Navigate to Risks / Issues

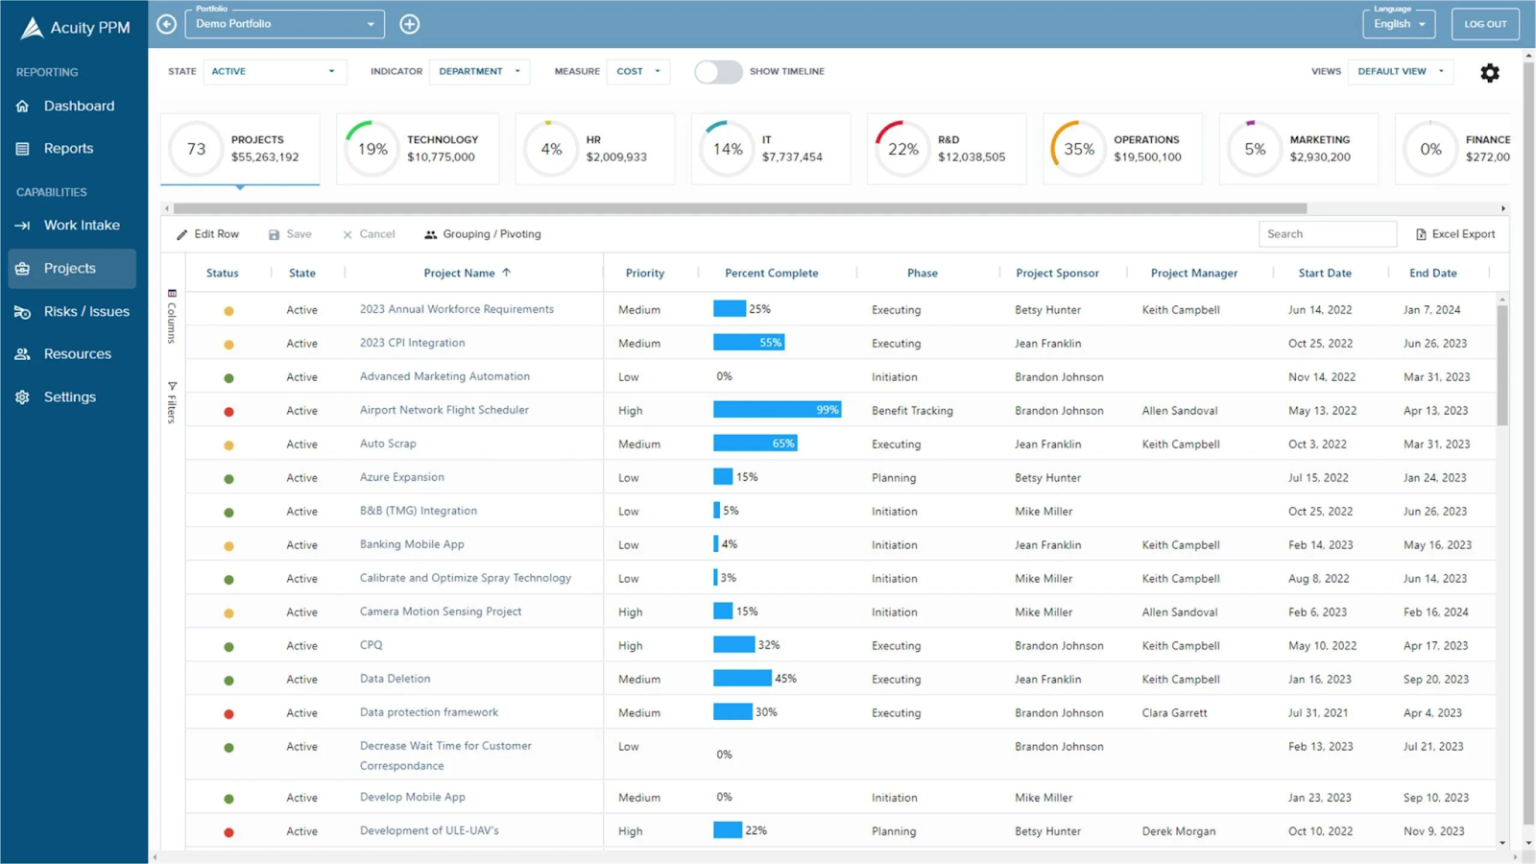click(86, 311)
